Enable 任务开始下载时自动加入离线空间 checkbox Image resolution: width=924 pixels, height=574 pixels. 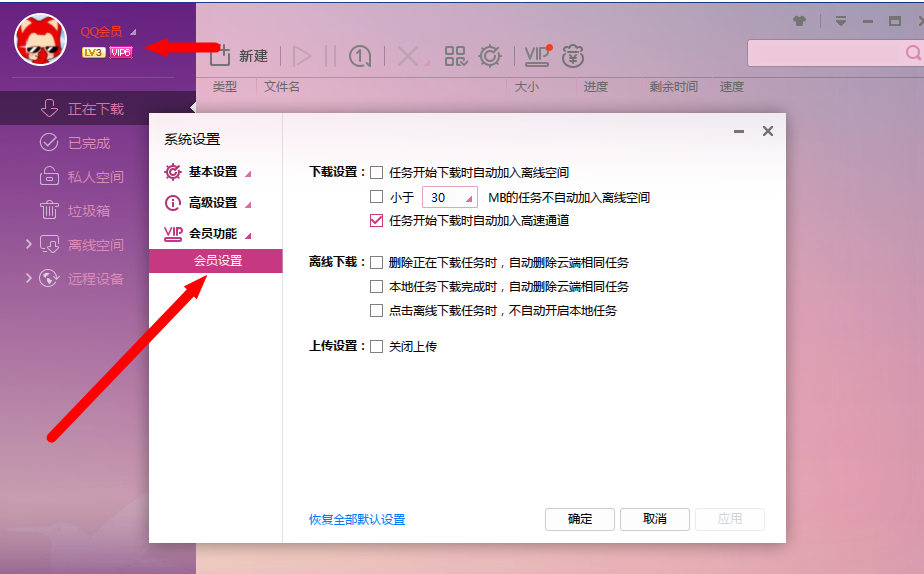[377, 172]
